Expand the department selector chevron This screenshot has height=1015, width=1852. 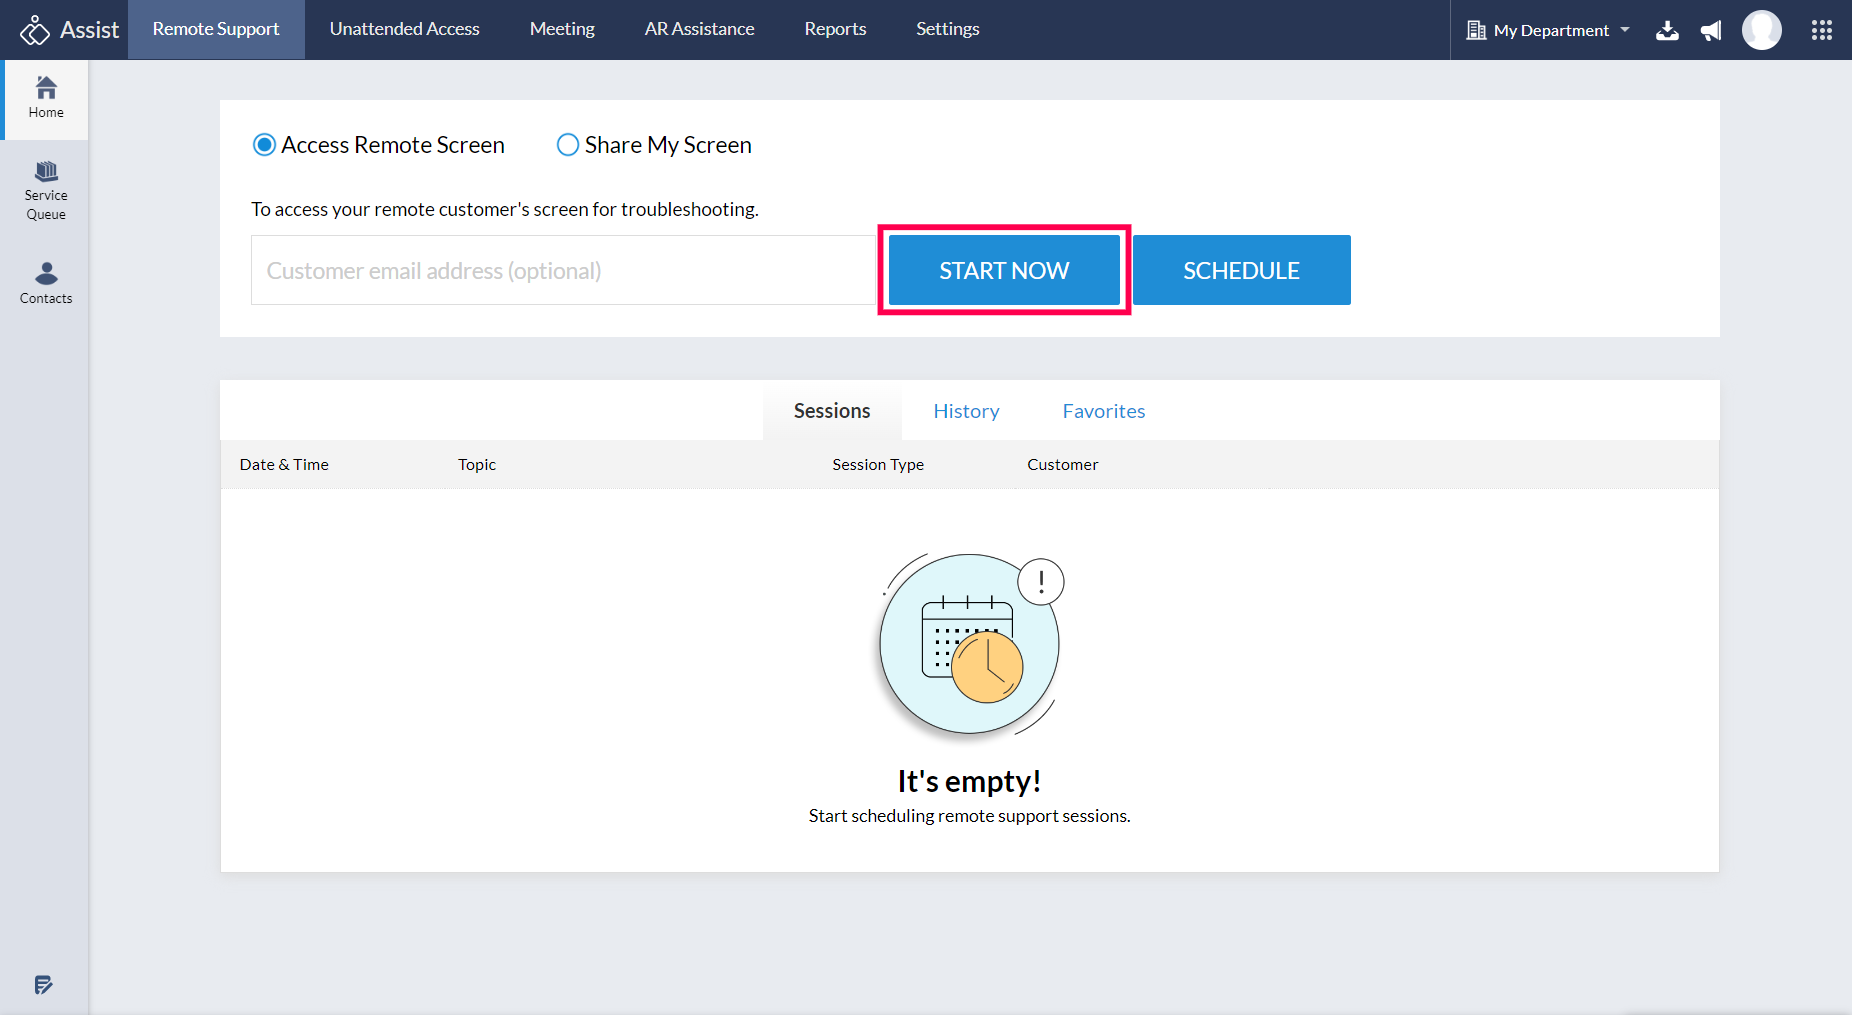point(1626,30)
